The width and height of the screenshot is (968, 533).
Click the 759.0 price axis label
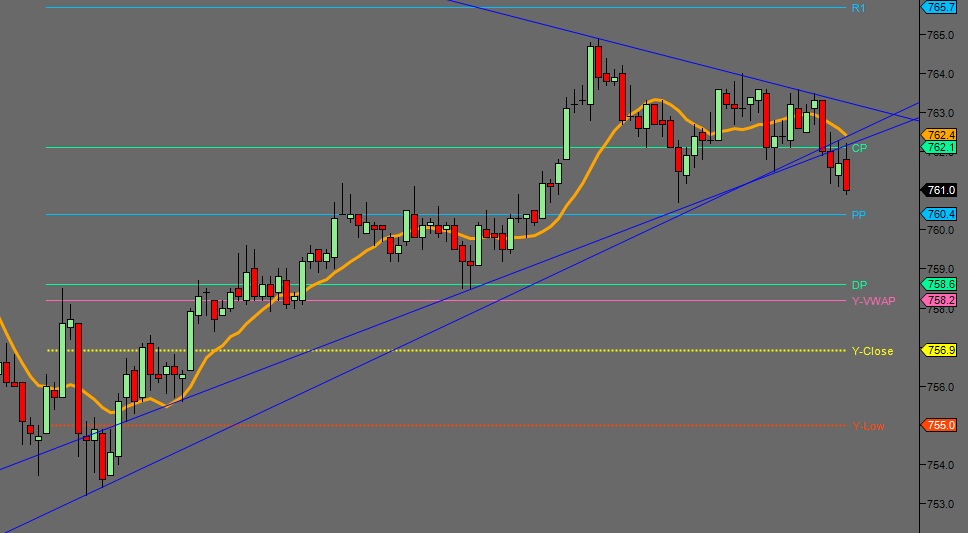[940, 269]
